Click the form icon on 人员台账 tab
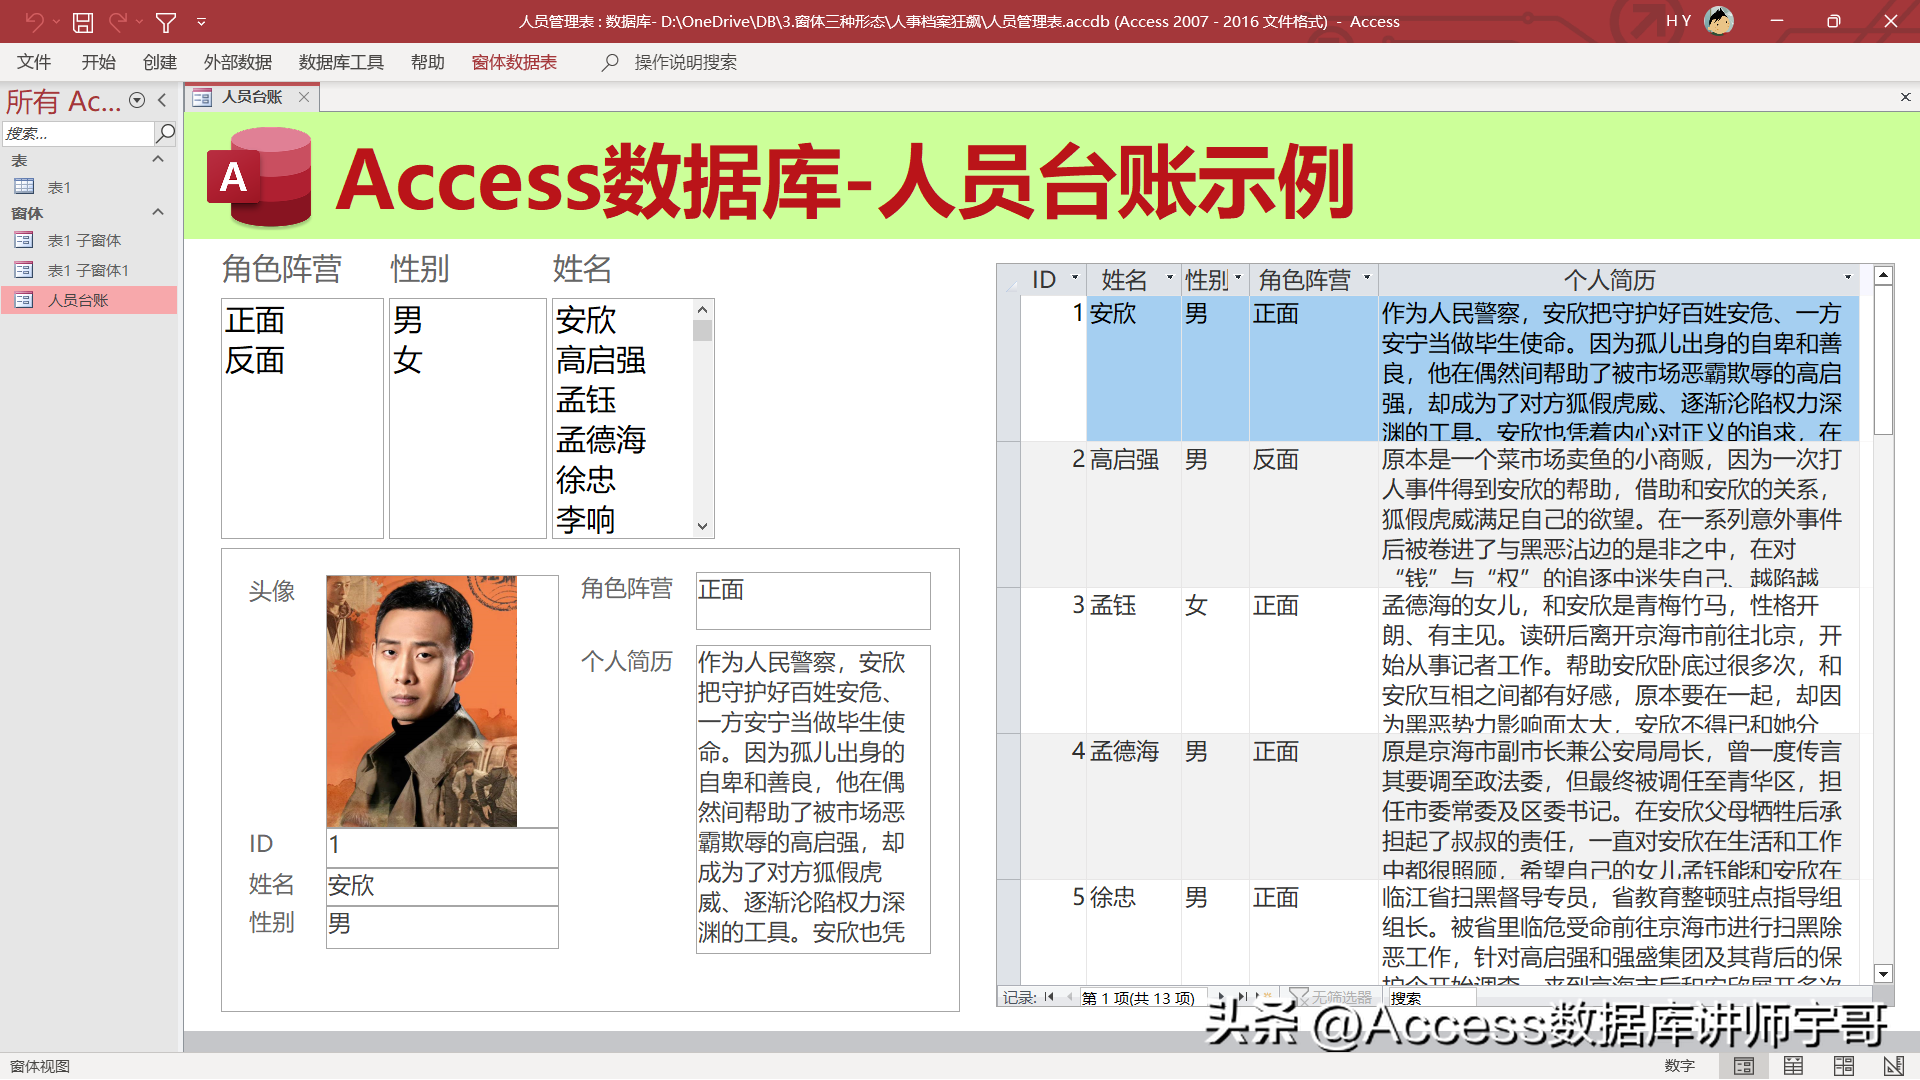 (202, 97)
